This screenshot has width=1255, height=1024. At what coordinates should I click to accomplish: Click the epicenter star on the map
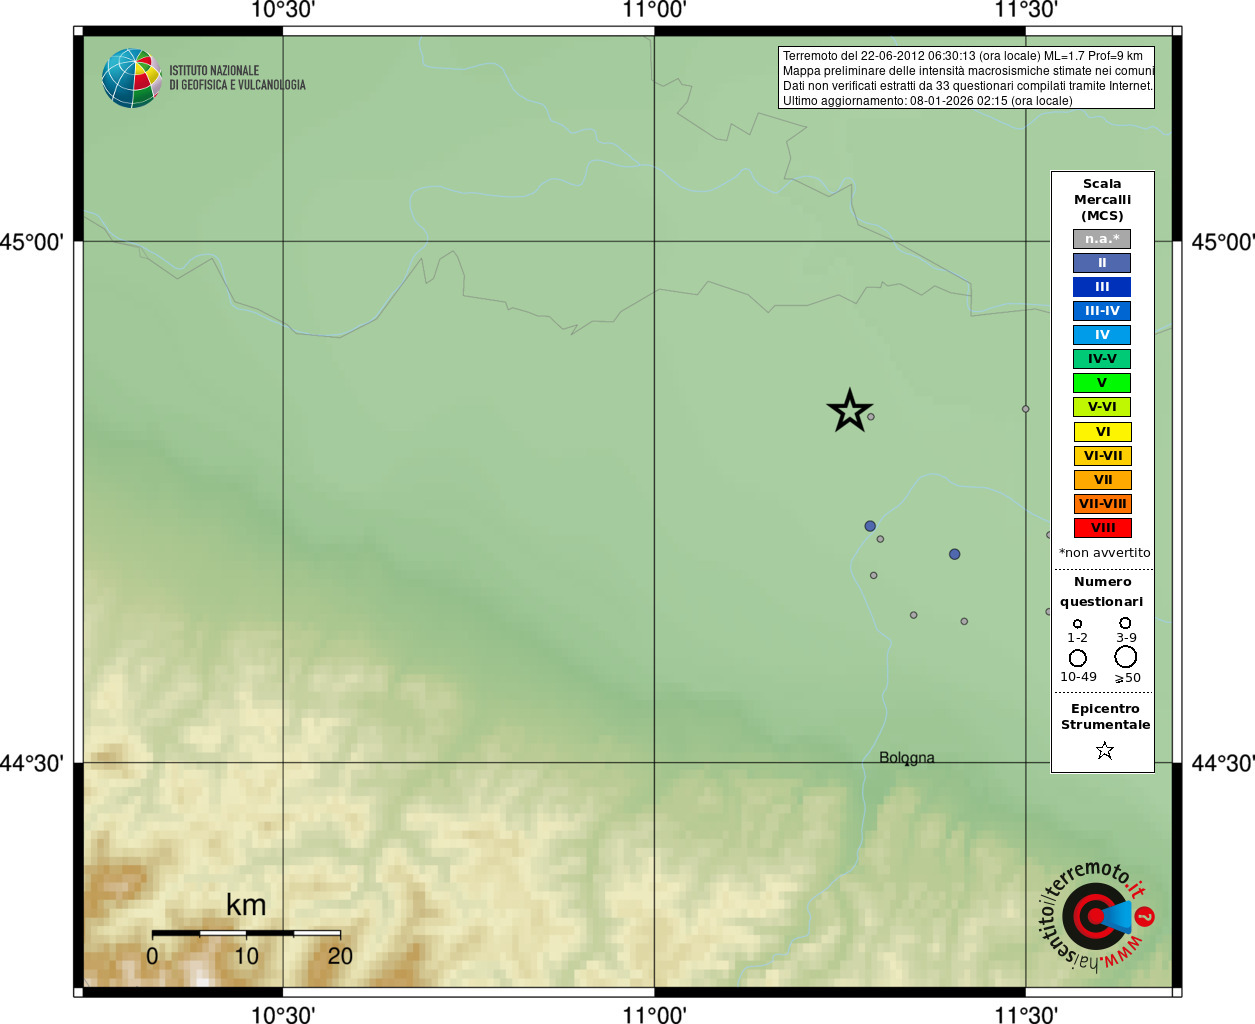[x=850, y=411]
